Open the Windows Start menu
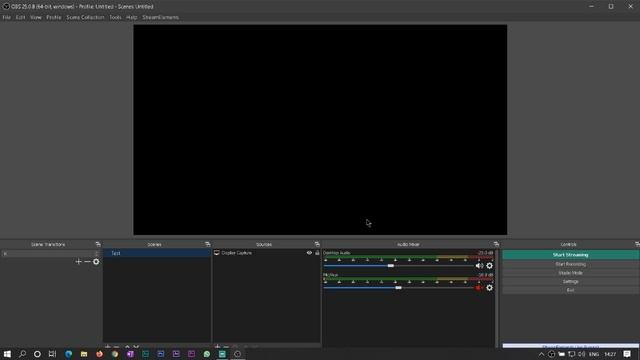Image resolution: width=640 pixels, height=360 pixels. [x=7, y=354]
